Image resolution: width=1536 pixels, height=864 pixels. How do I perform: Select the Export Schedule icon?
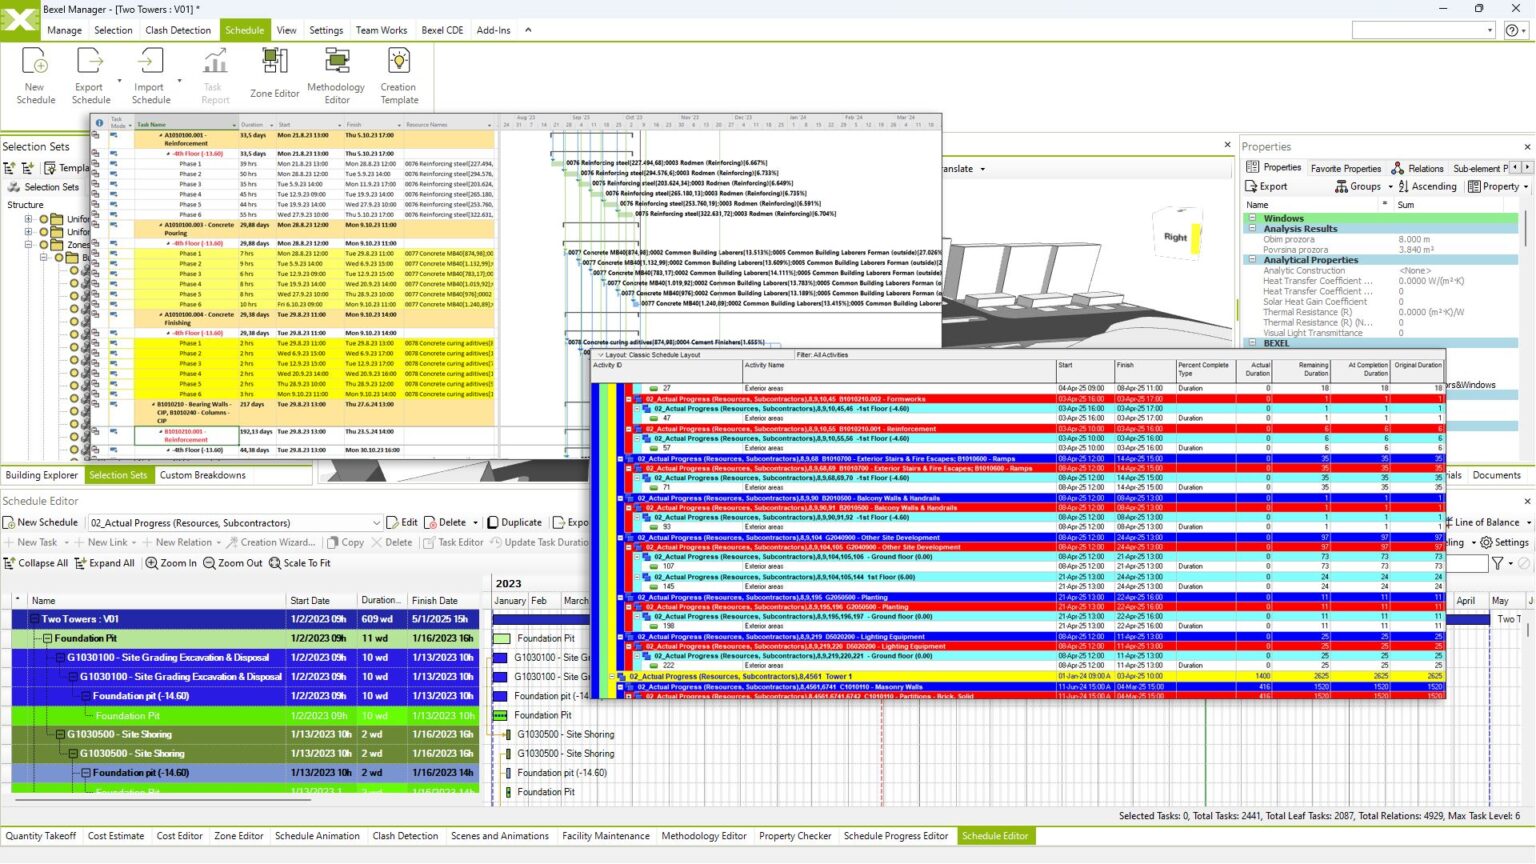coord(90,75)
